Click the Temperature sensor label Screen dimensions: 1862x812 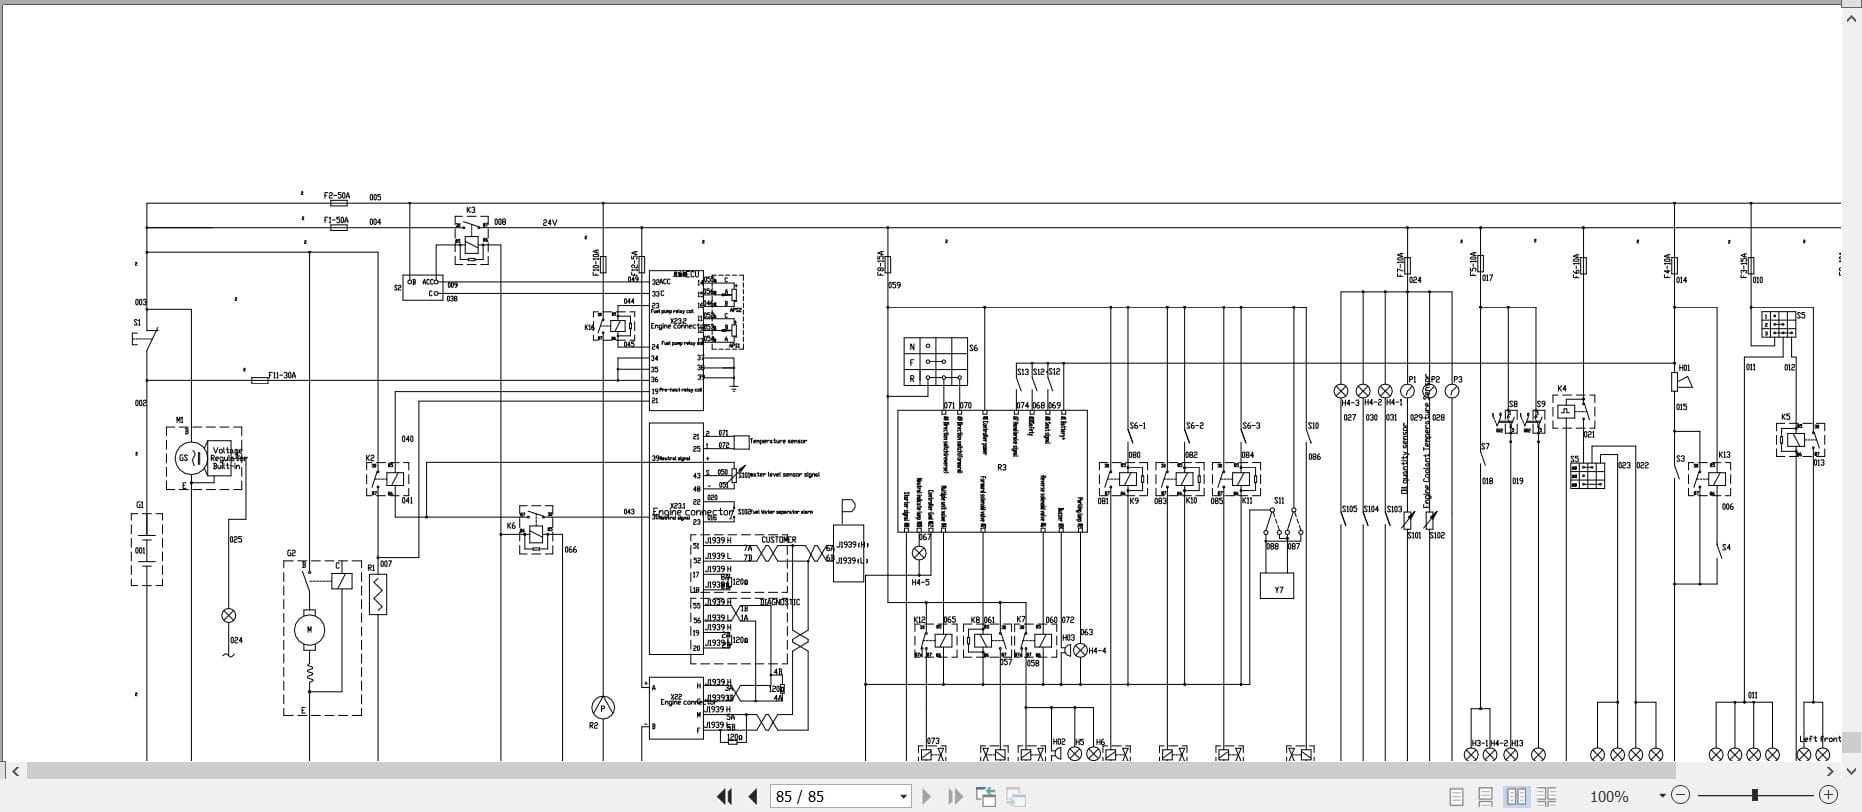tap(778, 441)
